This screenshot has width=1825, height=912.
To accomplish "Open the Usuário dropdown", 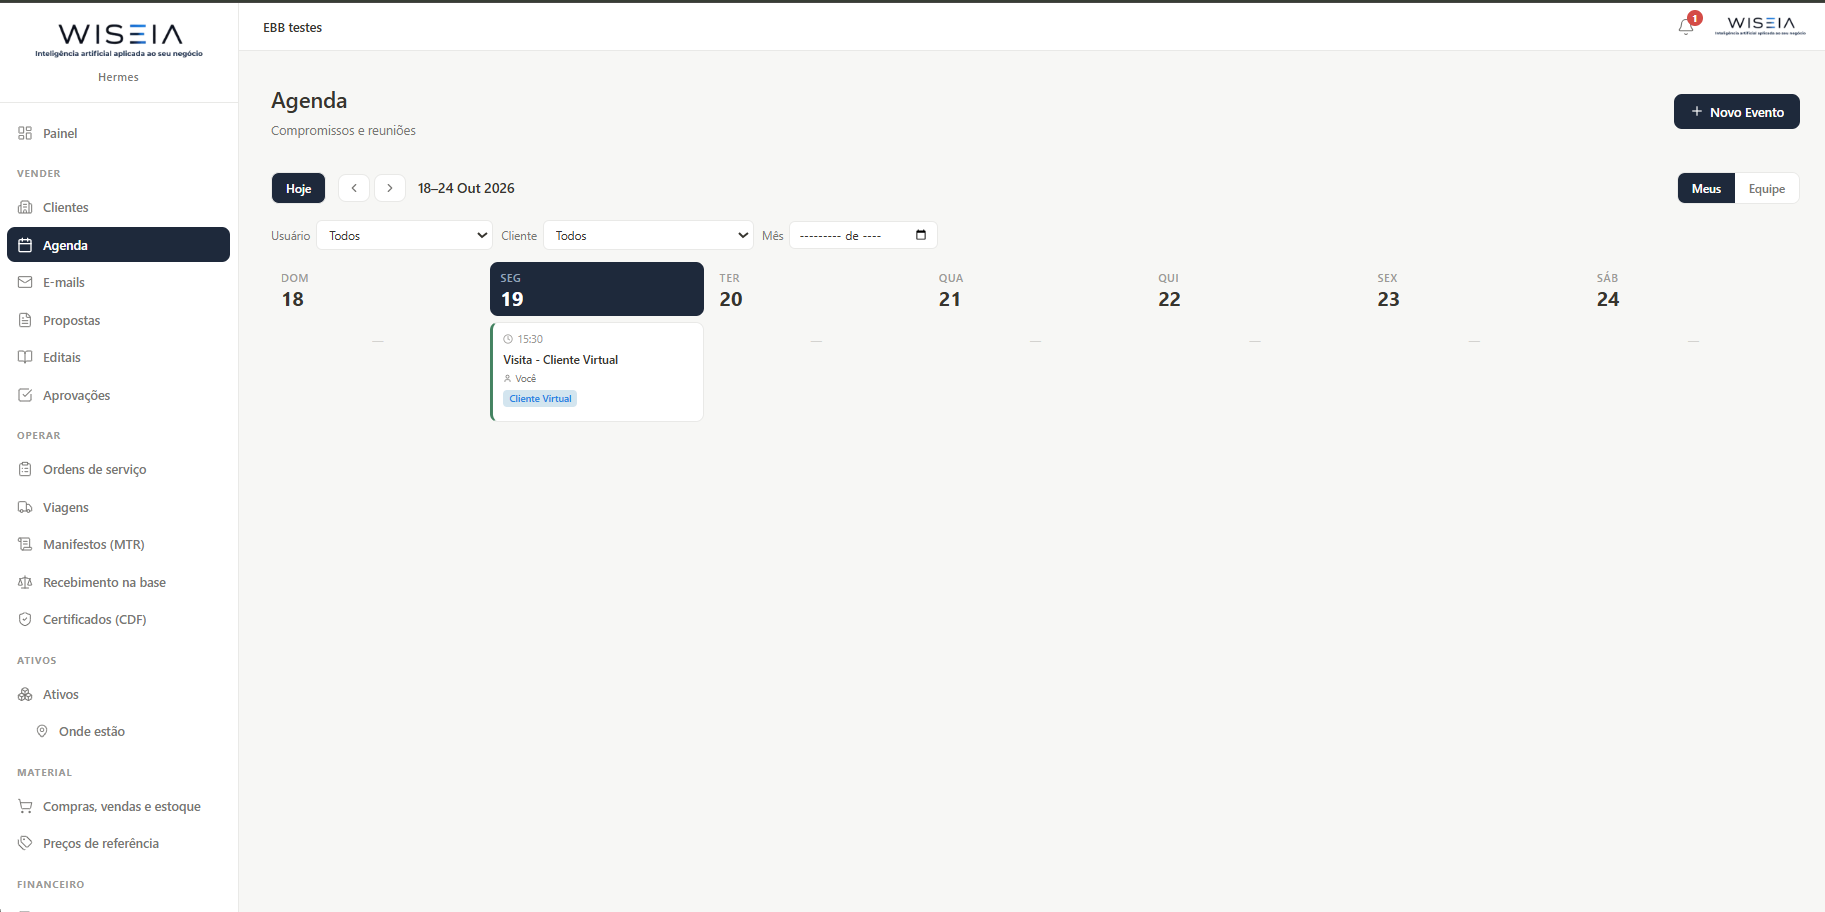I will point(405,235).
